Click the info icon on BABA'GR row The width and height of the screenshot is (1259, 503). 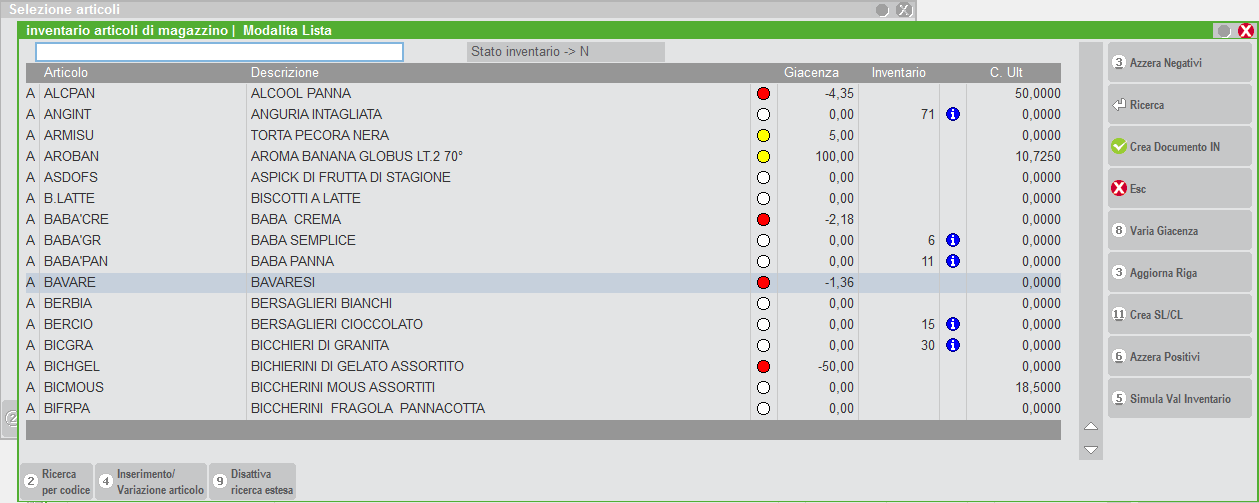click(x=952, y=241)
